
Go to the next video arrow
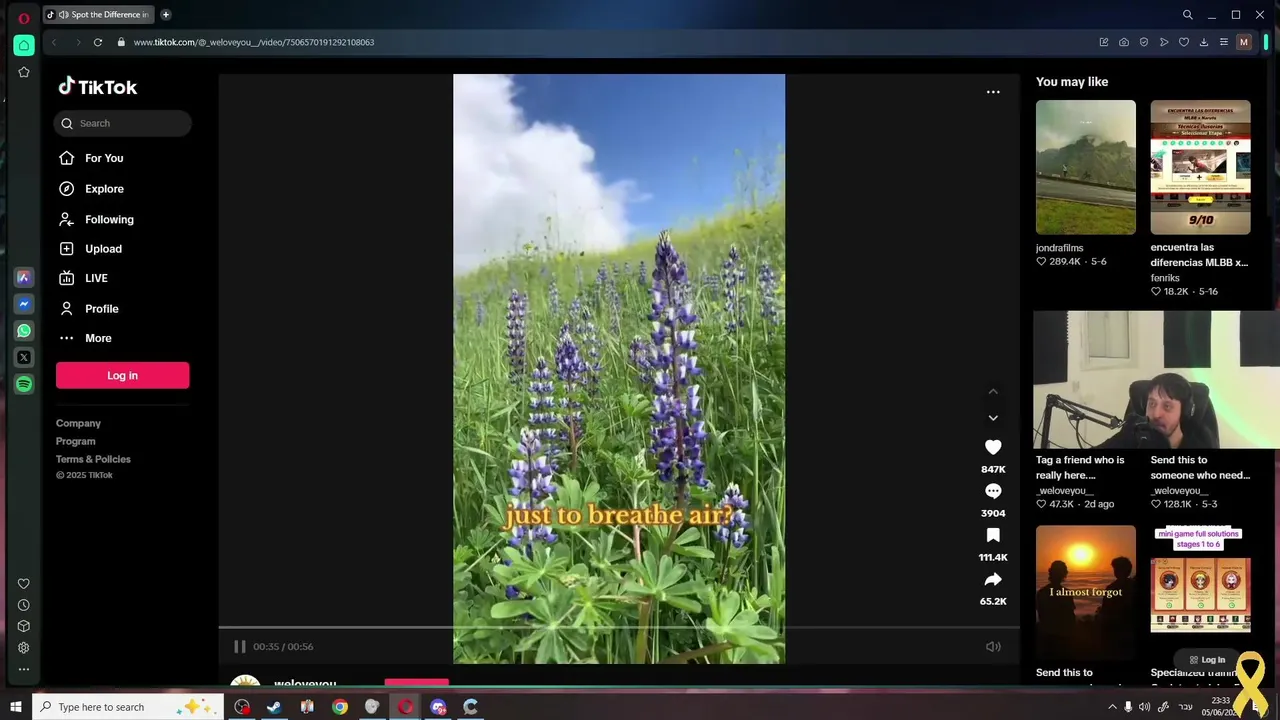coord(993,418)
